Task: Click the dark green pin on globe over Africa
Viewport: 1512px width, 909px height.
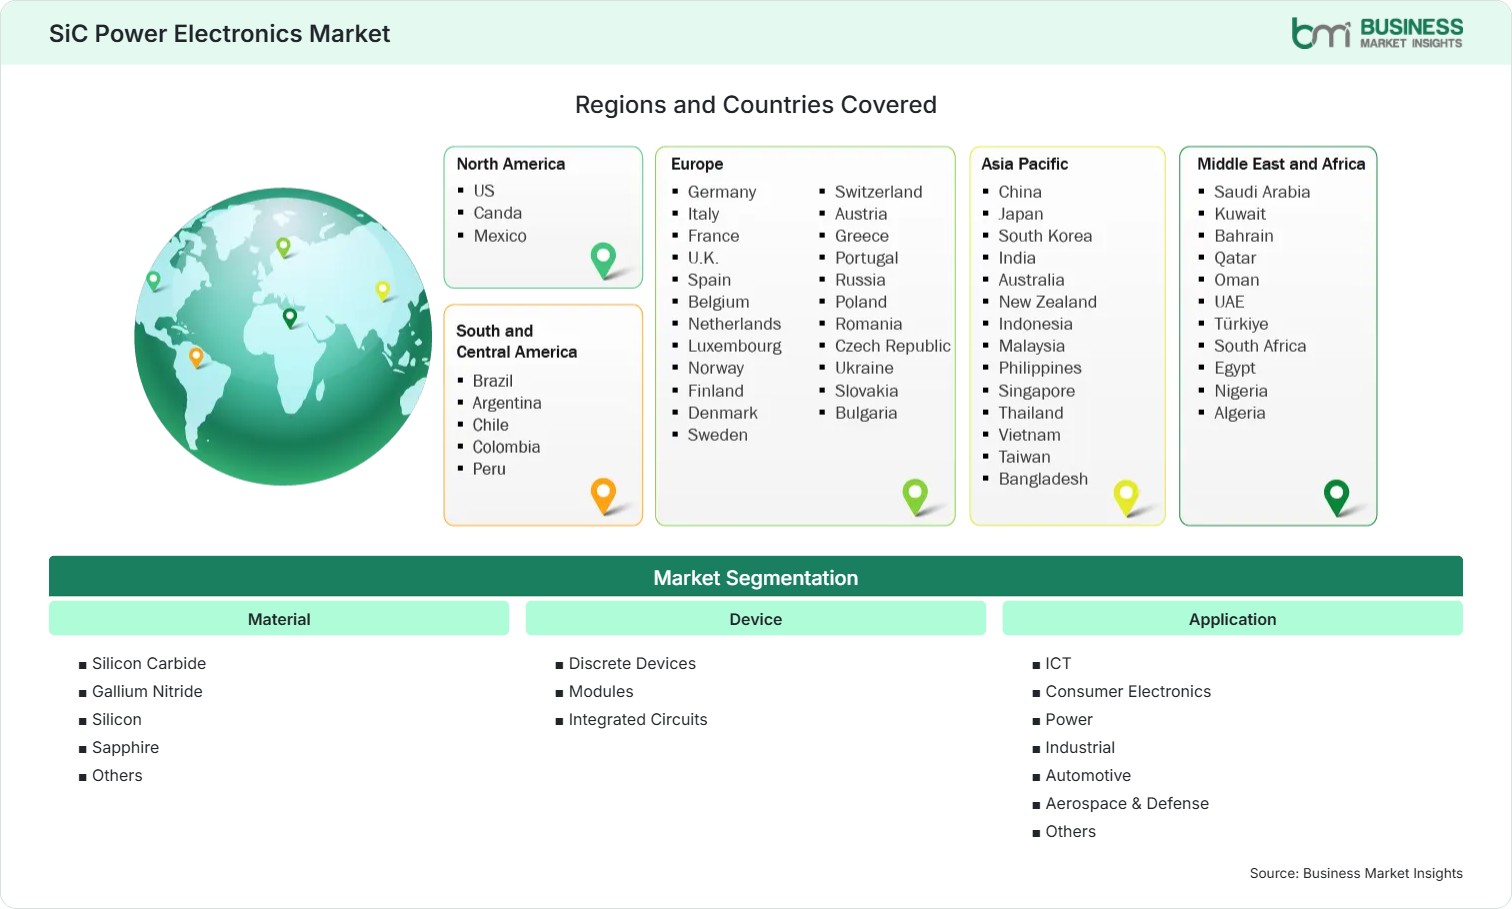Action: click(290, 318)
